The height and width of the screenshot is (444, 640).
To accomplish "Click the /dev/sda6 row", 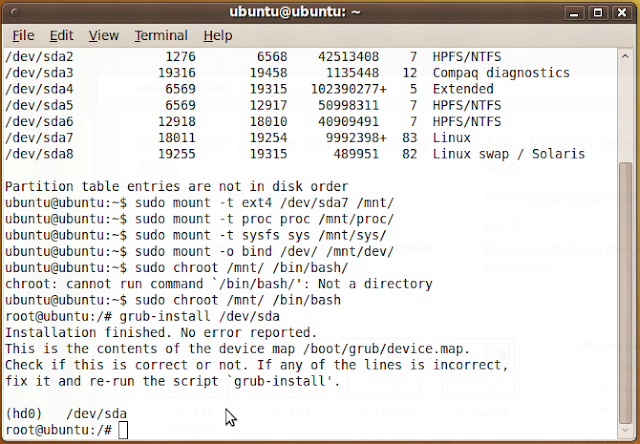I will [253, 122].
